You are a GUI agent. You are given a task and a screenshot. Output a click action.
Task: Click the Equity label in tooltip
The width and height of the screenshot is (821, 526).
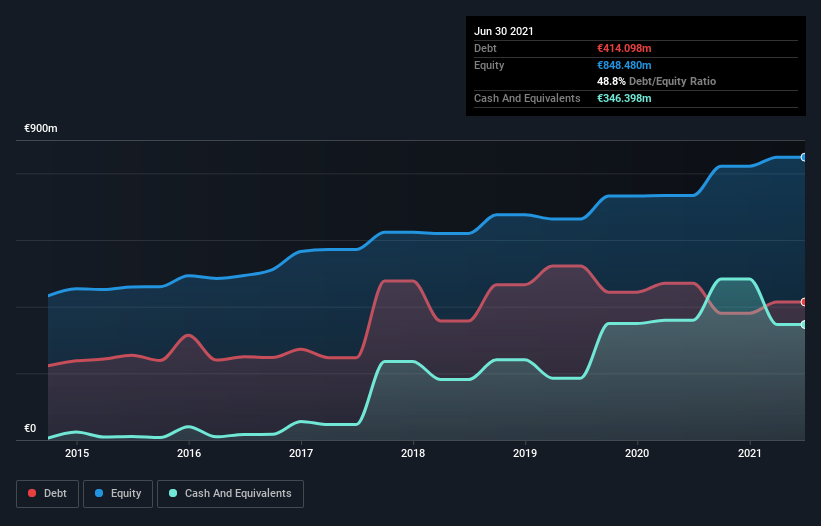tap(489, 65)
